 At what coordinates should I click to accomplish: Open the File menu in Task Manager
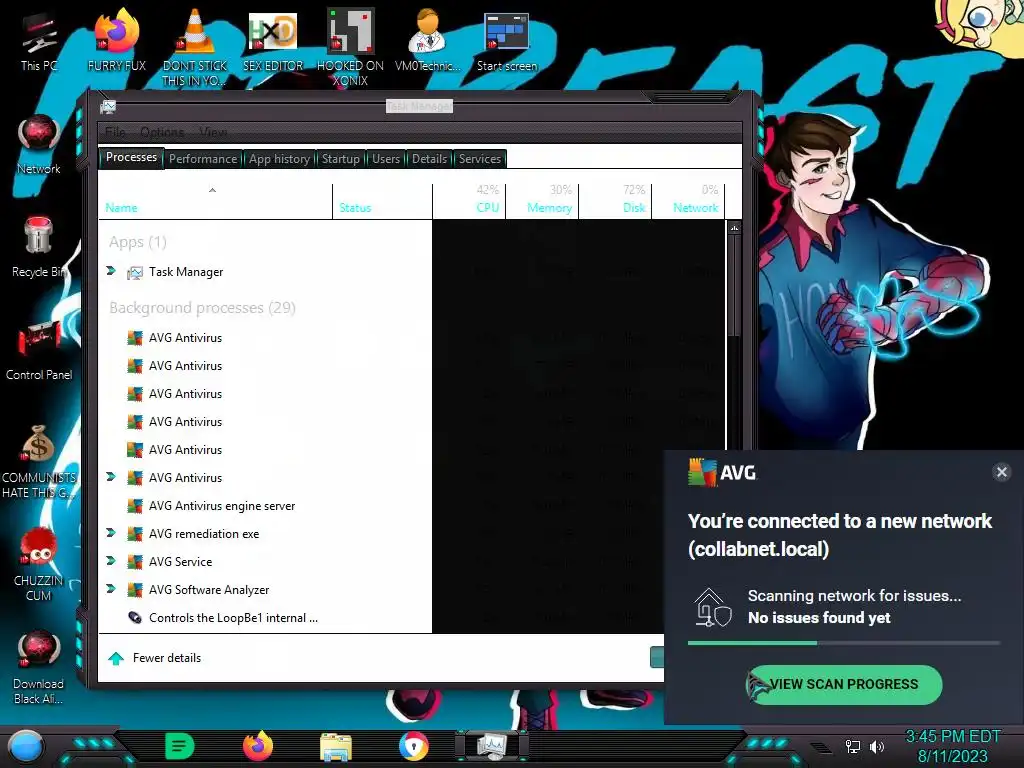116,132
